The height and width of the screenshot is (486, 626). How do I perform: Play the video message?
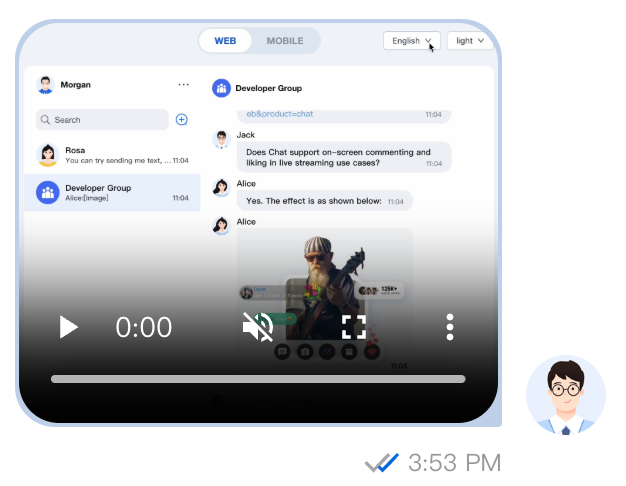pyautogui.click(x=68, y=327)
